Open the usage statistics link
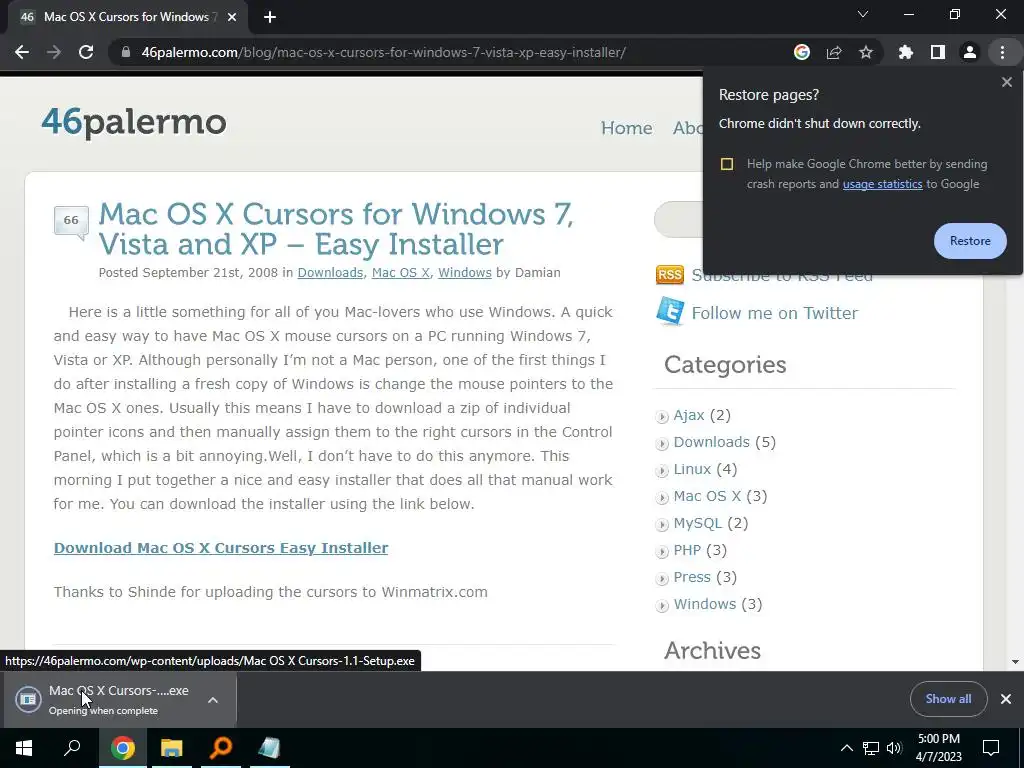 tap(882, 184)
